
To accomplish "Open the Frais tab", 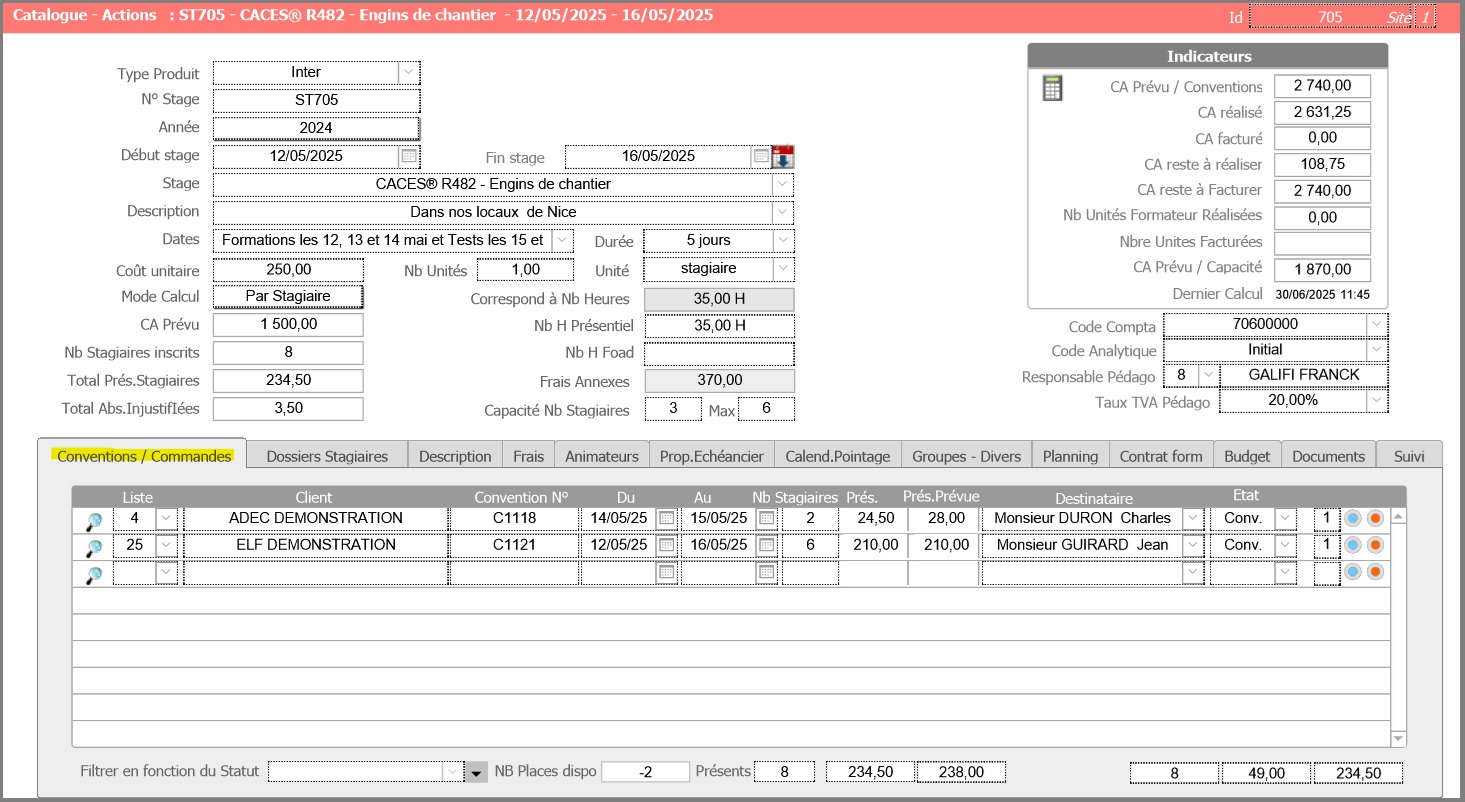I will (x=529, y=456).
